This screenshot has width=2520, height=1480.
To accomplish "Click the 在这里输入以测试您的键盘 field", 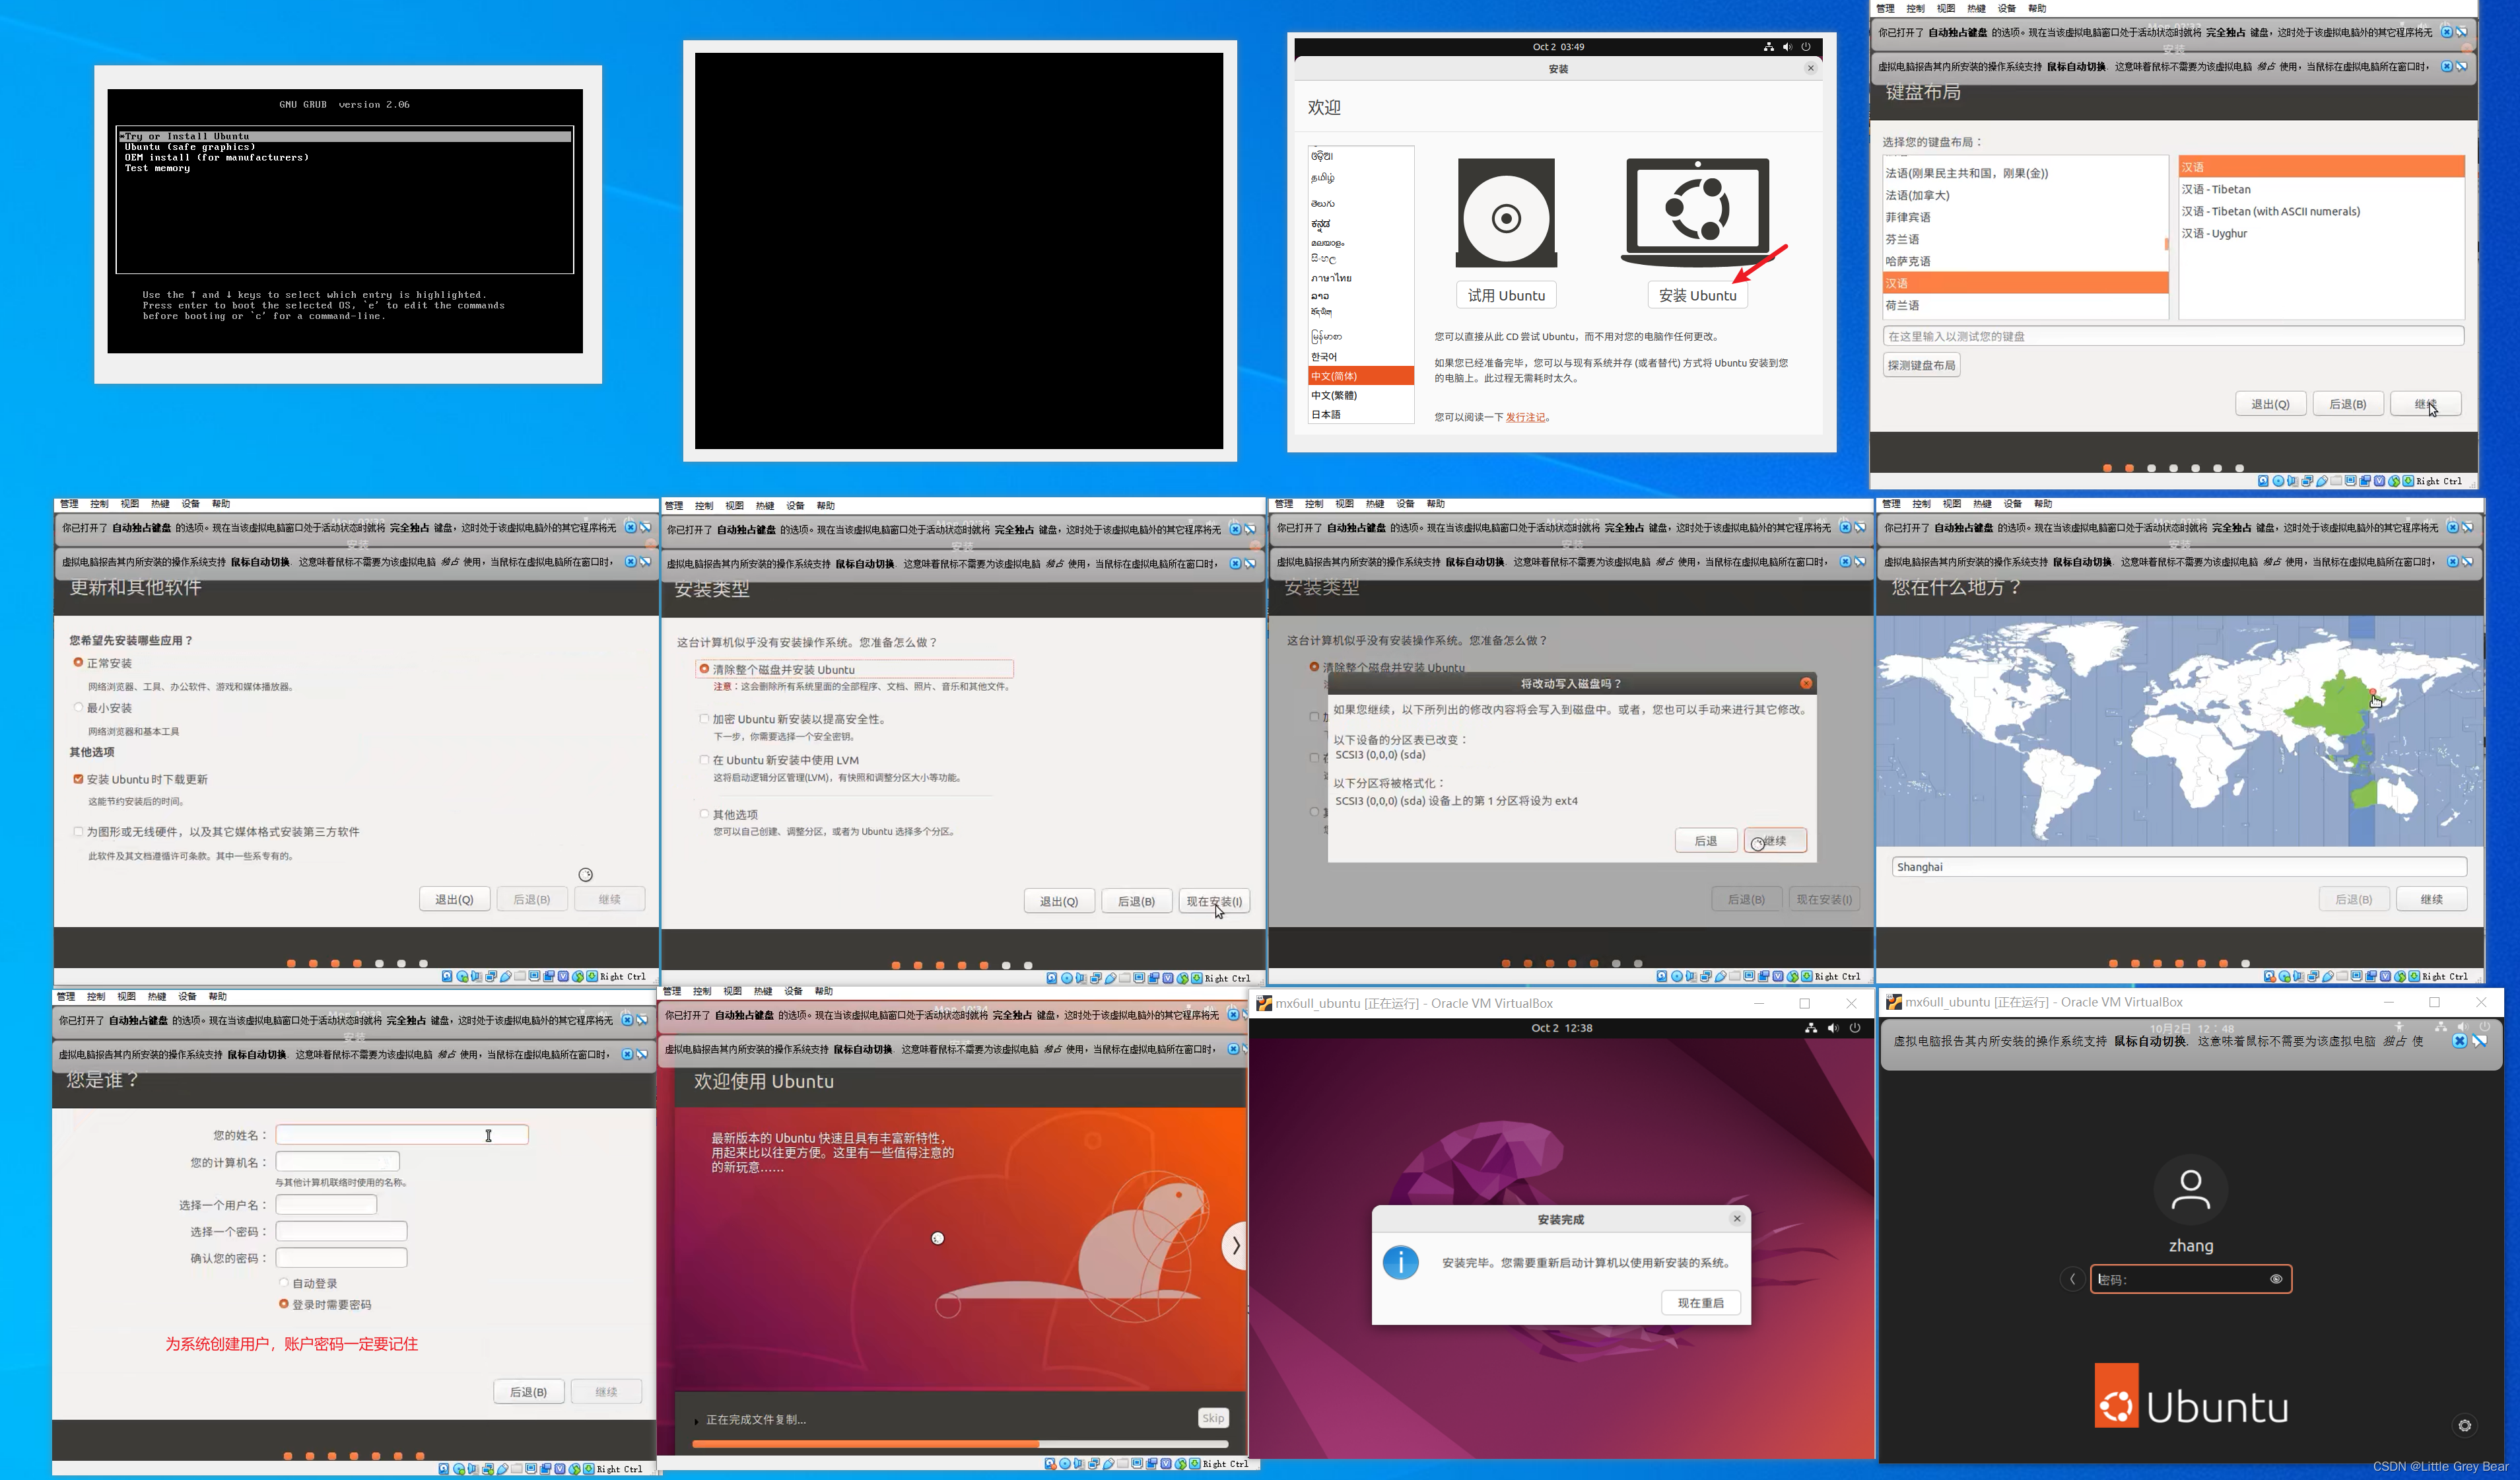I will 2173,336.
